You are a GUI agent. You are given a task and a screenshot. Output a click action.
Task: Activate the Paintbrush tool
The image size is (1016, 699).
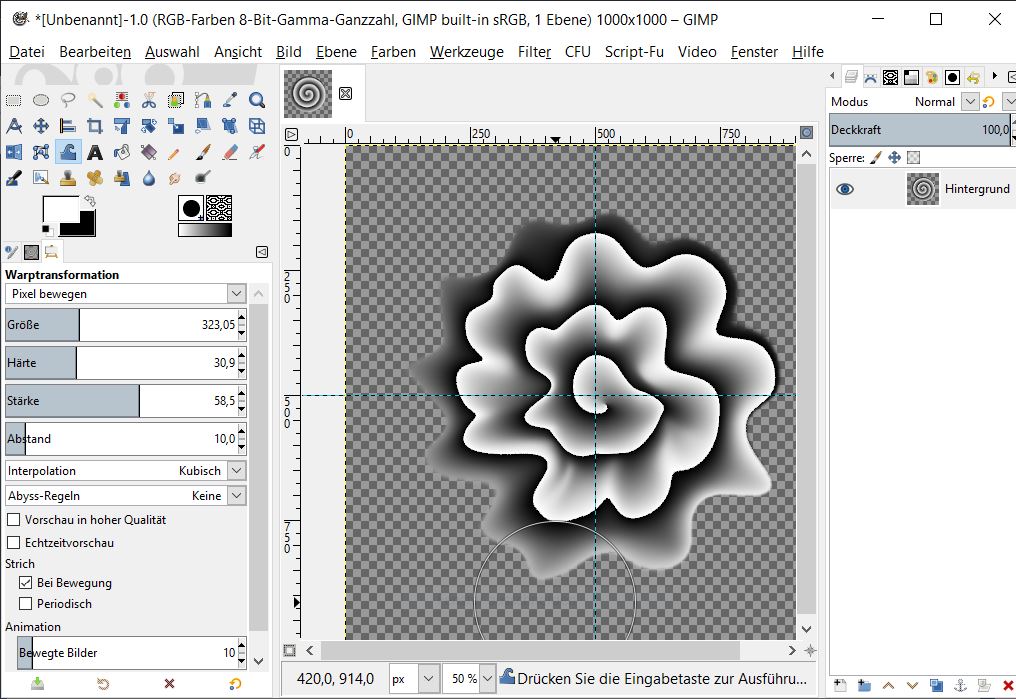[x=203, y=152]
